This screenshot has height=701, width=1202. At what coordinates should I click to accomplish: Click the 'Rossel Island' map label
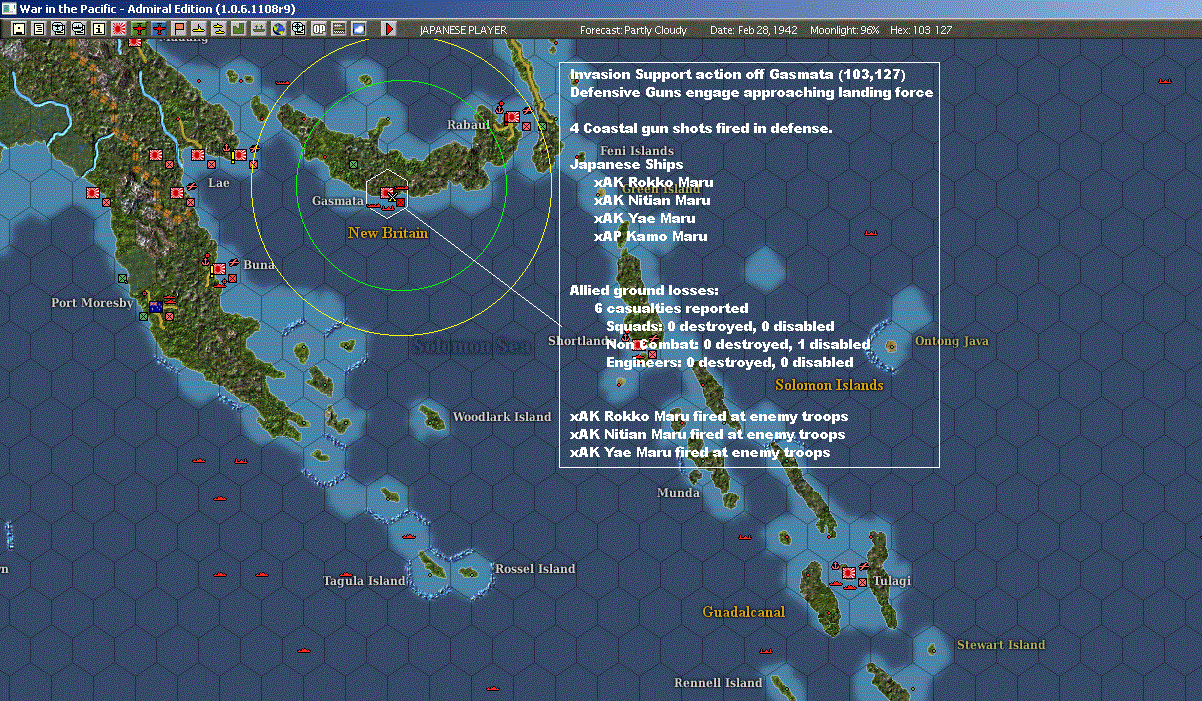536,569
